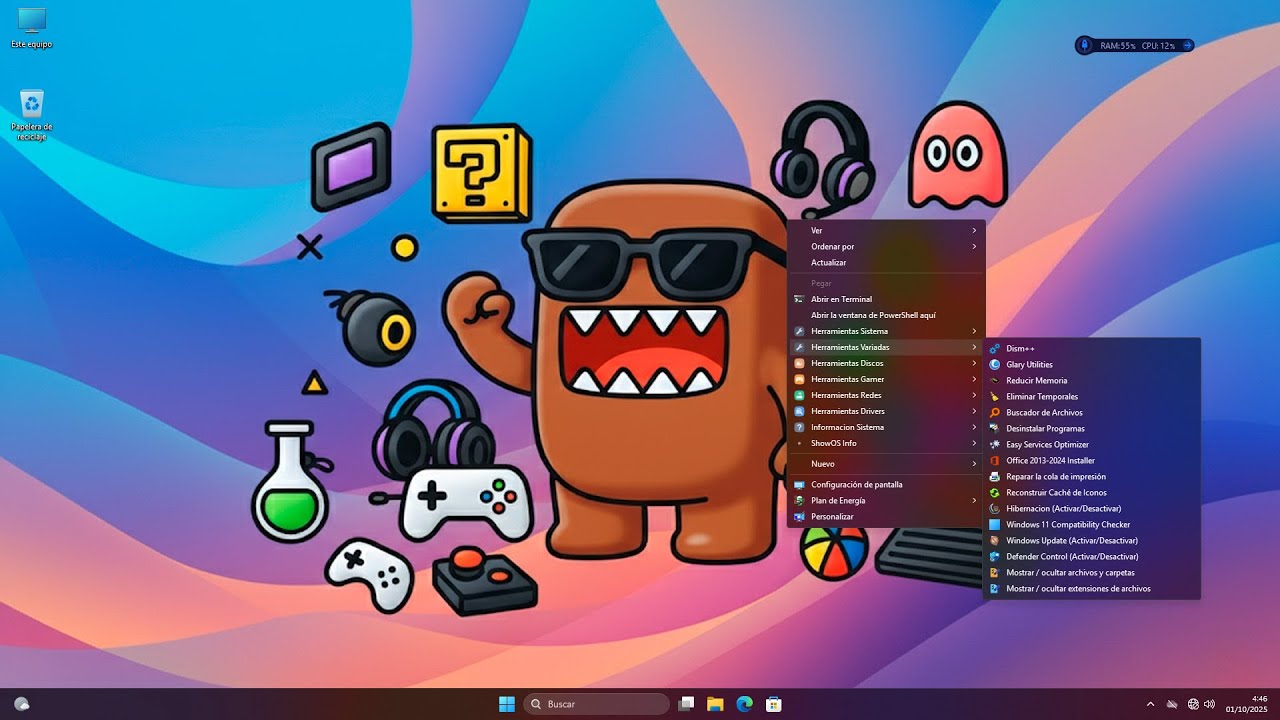
Task: Expand Plan de Energía submenu
Action: [x=886, y=500]
